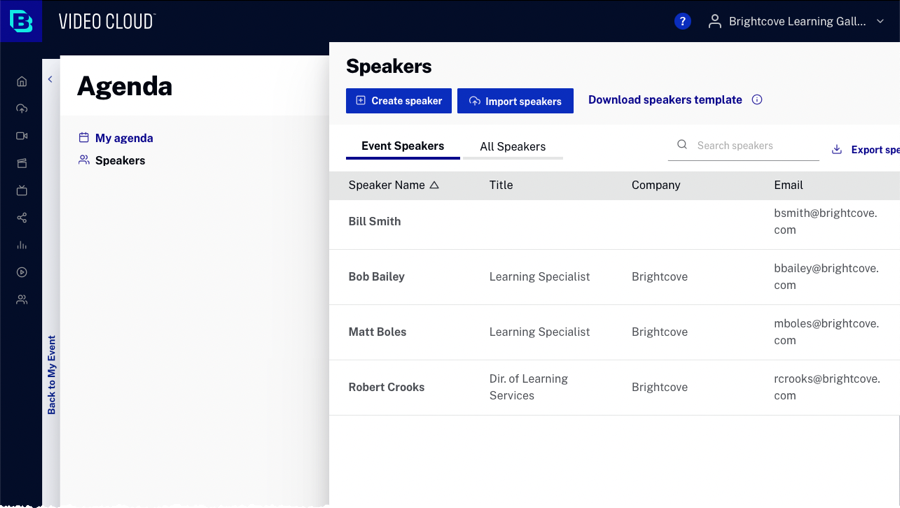This screenshot has width=900, height=508.
Task: Focus the Search speakers field
Action: (x=743, y=146)
